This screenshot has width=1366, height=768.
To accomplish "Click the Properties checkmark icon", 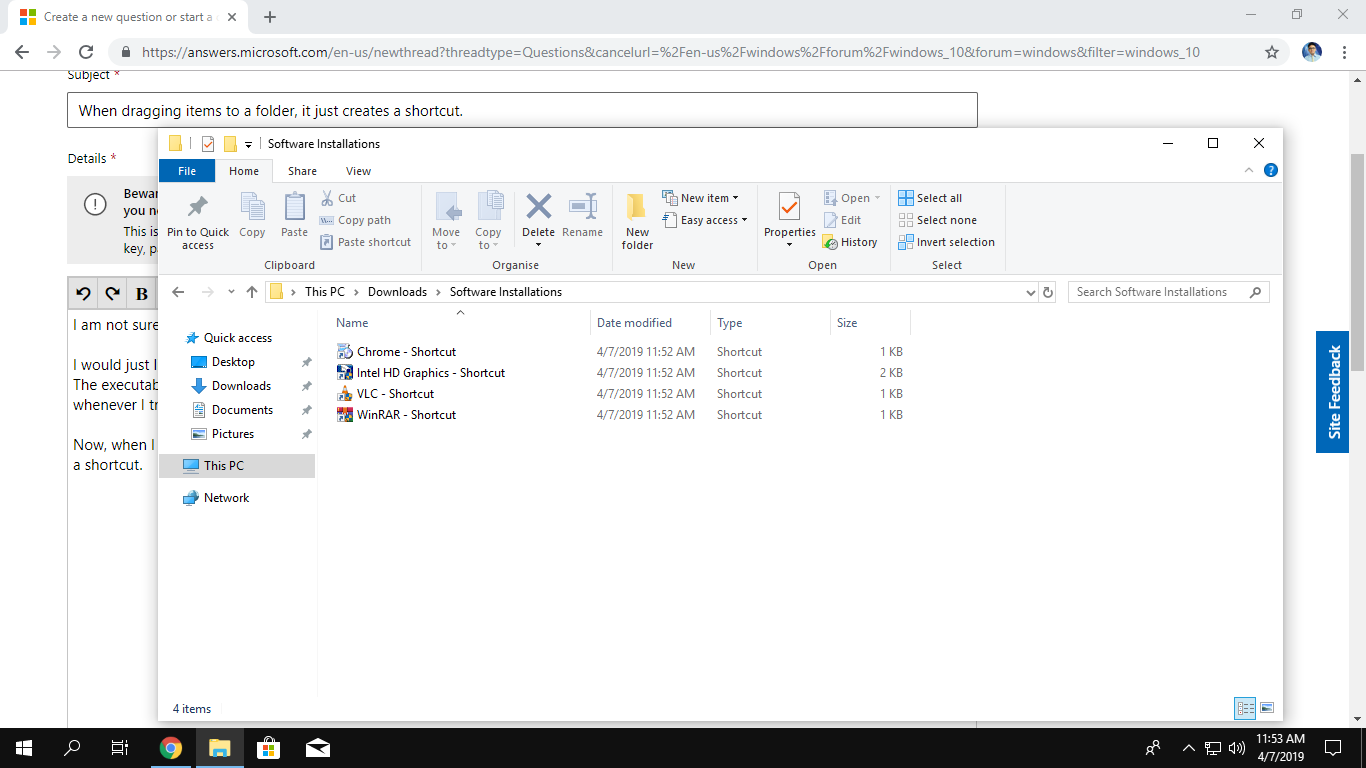I will pyautogui.click(x=789, y=207).
